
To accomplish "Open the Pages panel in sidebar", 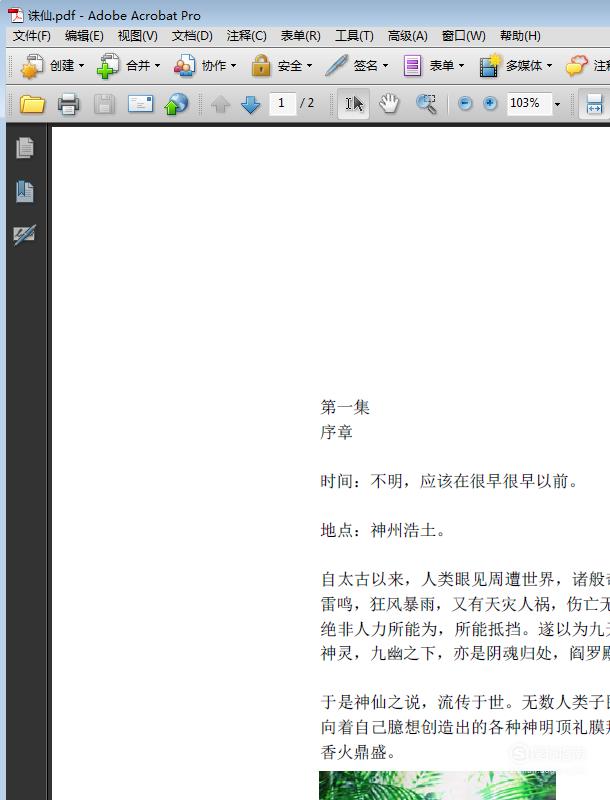I will 25,148.
